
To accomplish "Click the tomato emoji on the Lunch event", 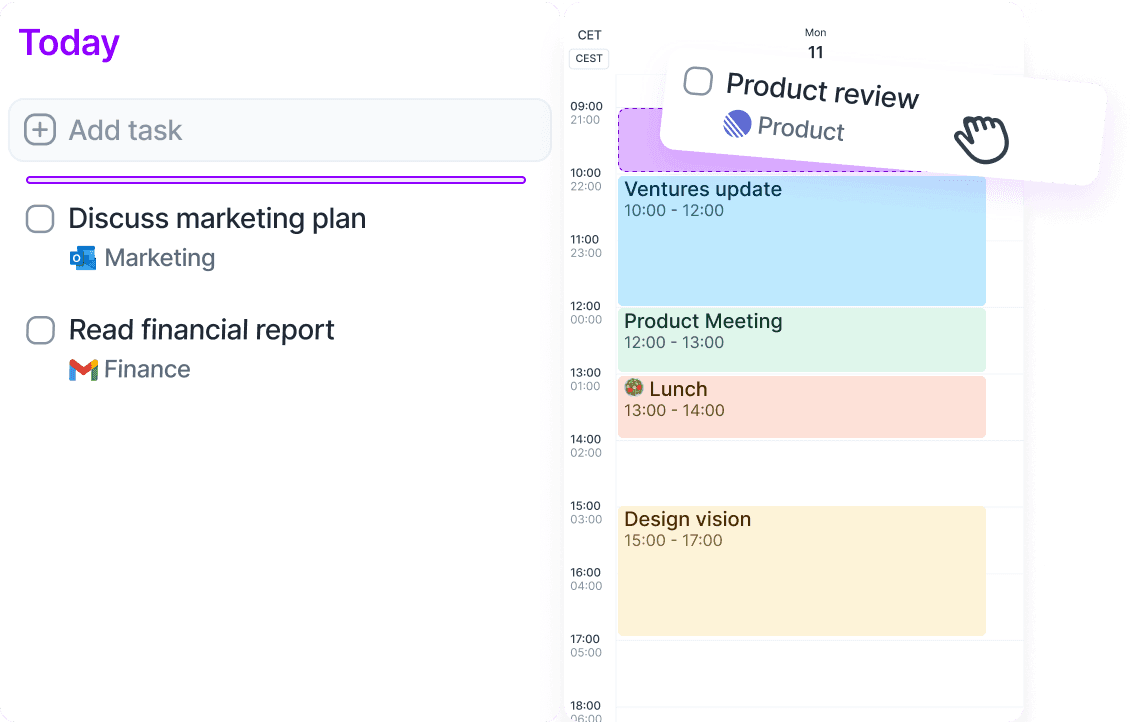I will [633, 388].
